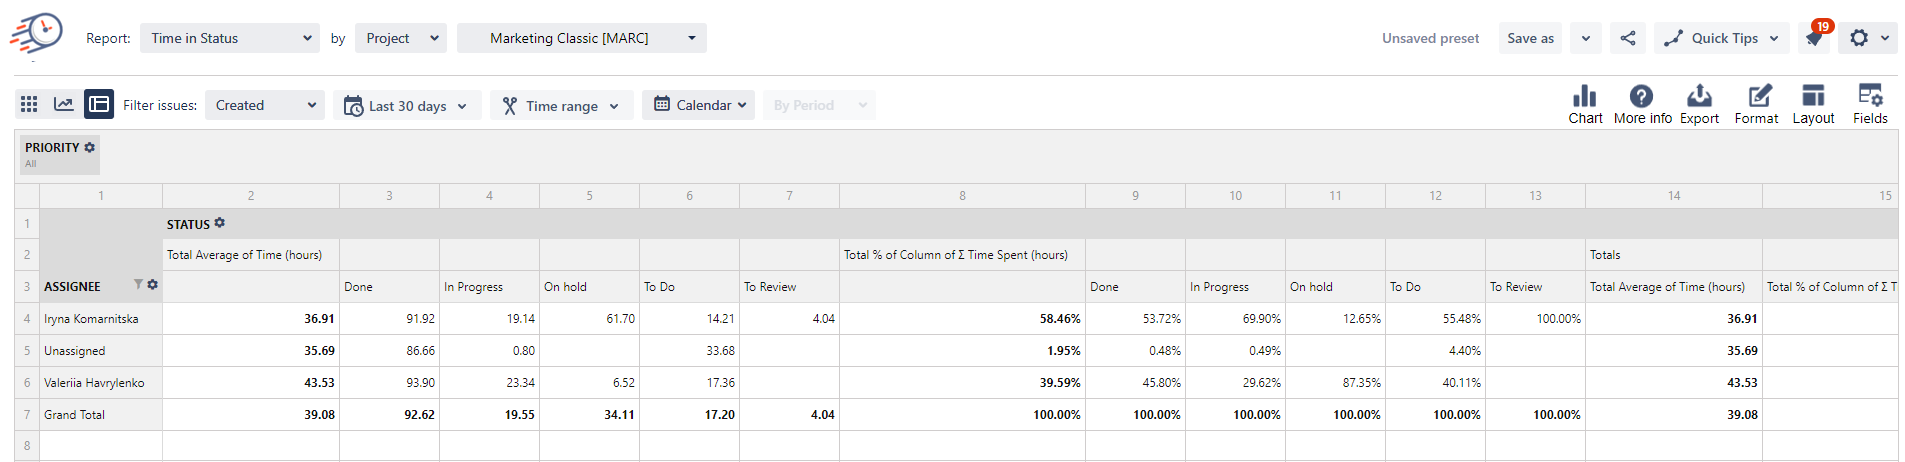Select the pivot table view icon

[x=99, y=104]
